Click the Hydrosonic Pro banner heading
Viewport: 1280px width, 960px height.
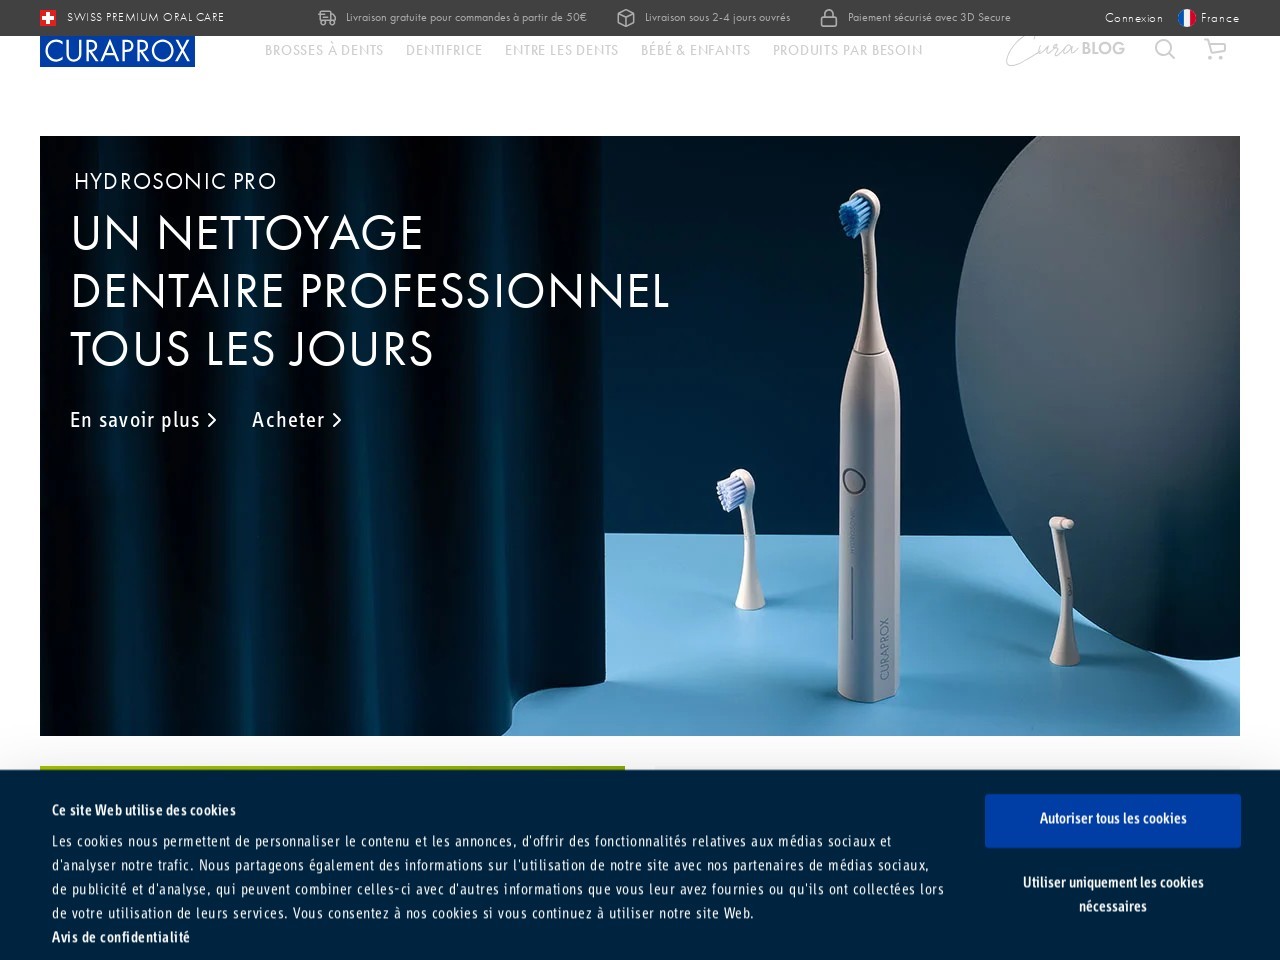[x=370, y=290]
